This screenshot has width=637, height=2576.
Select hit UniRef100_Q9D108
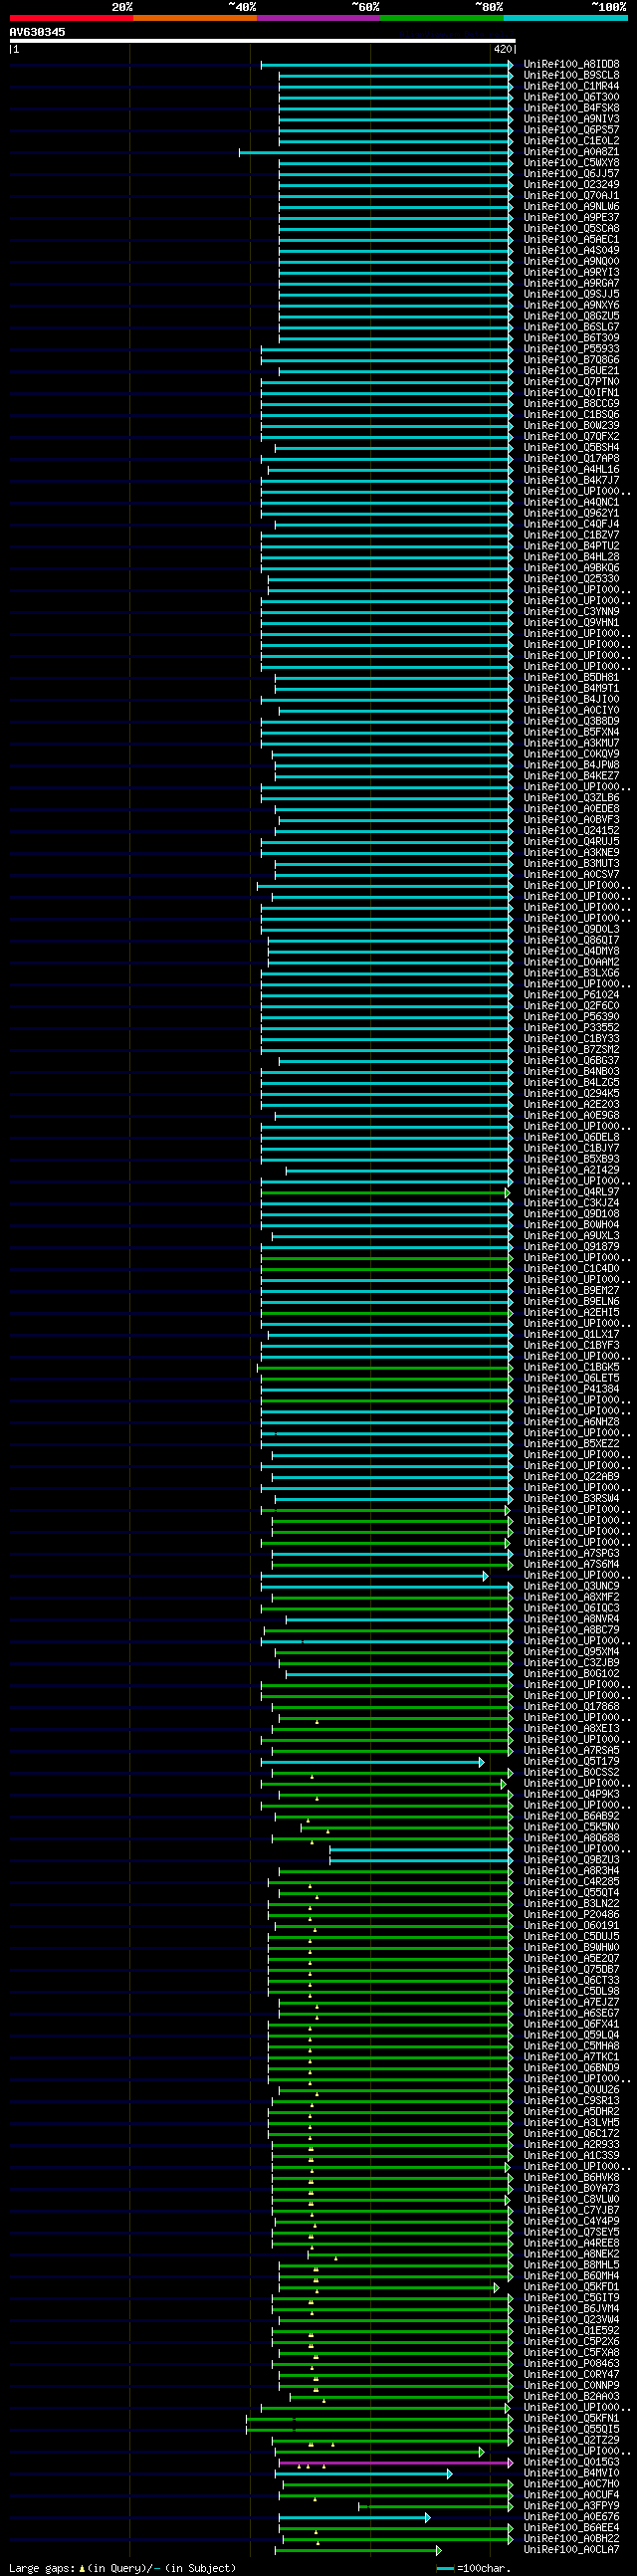571,1215
